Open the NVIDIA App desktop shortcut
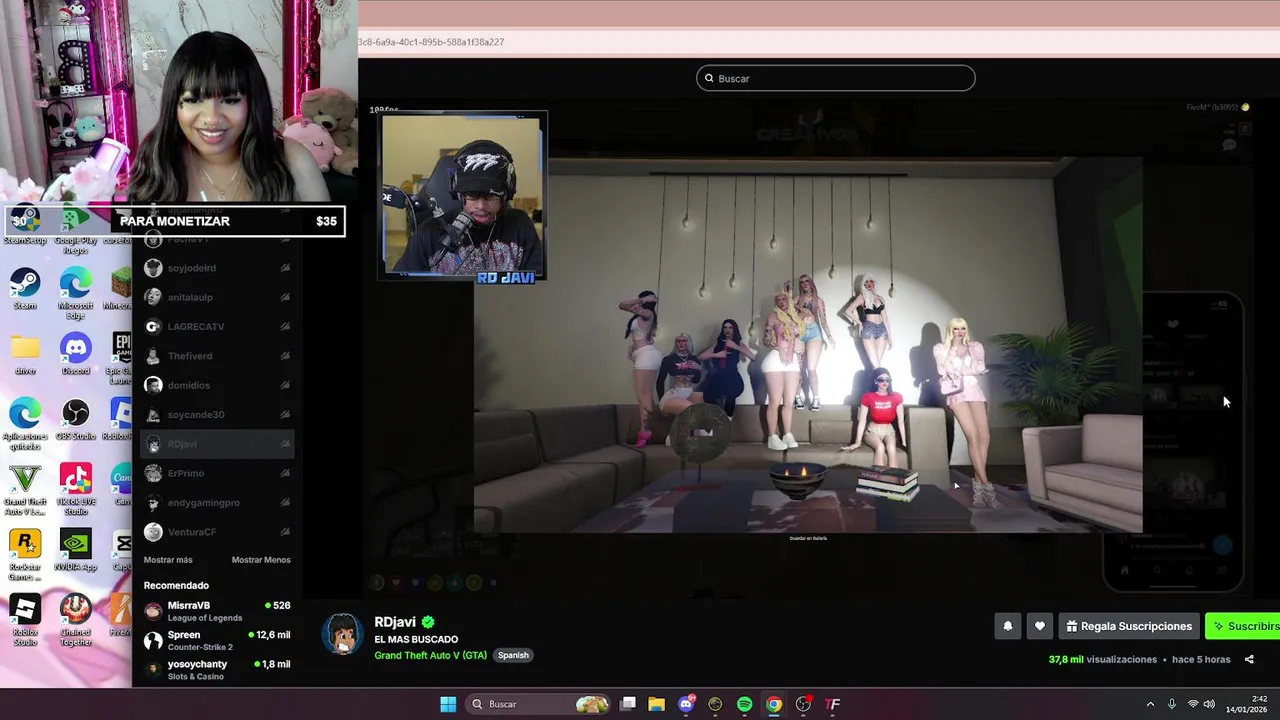Screen dimensions: 1280x720 point(75,551)
